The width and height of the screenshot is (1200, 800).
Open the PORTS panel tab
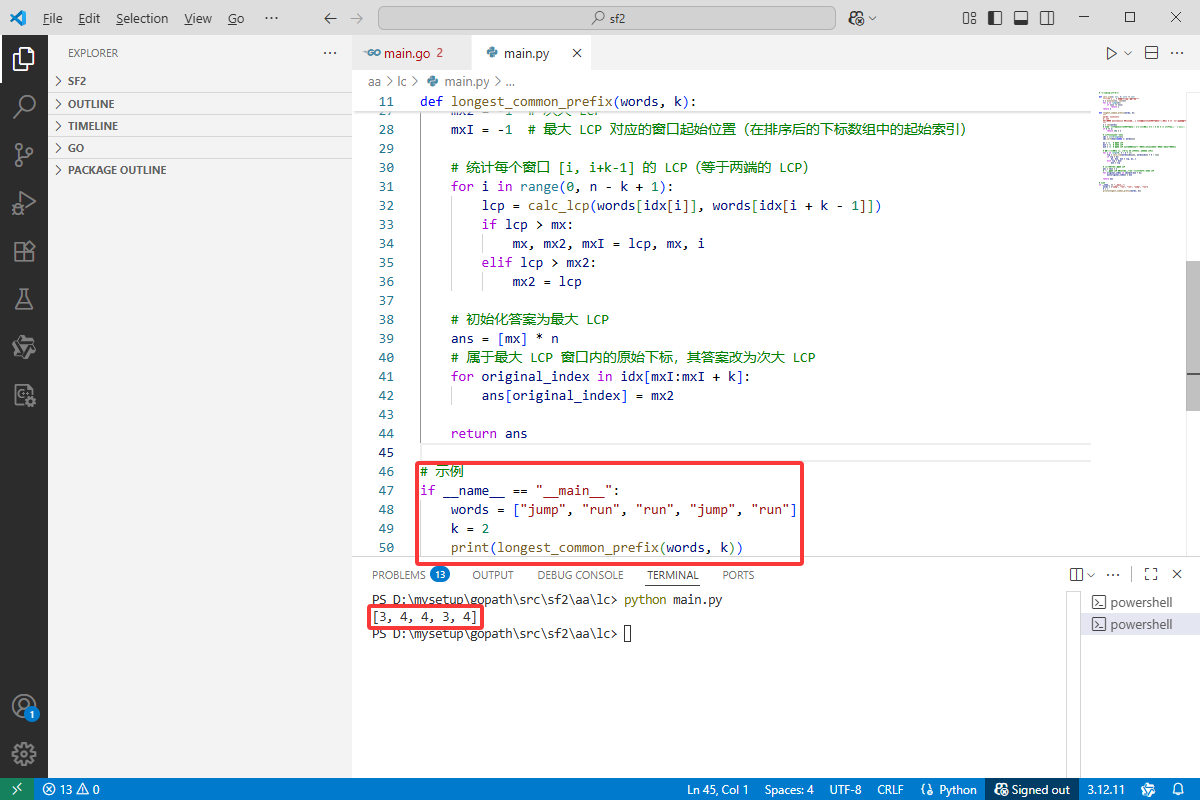coord(738,575)
